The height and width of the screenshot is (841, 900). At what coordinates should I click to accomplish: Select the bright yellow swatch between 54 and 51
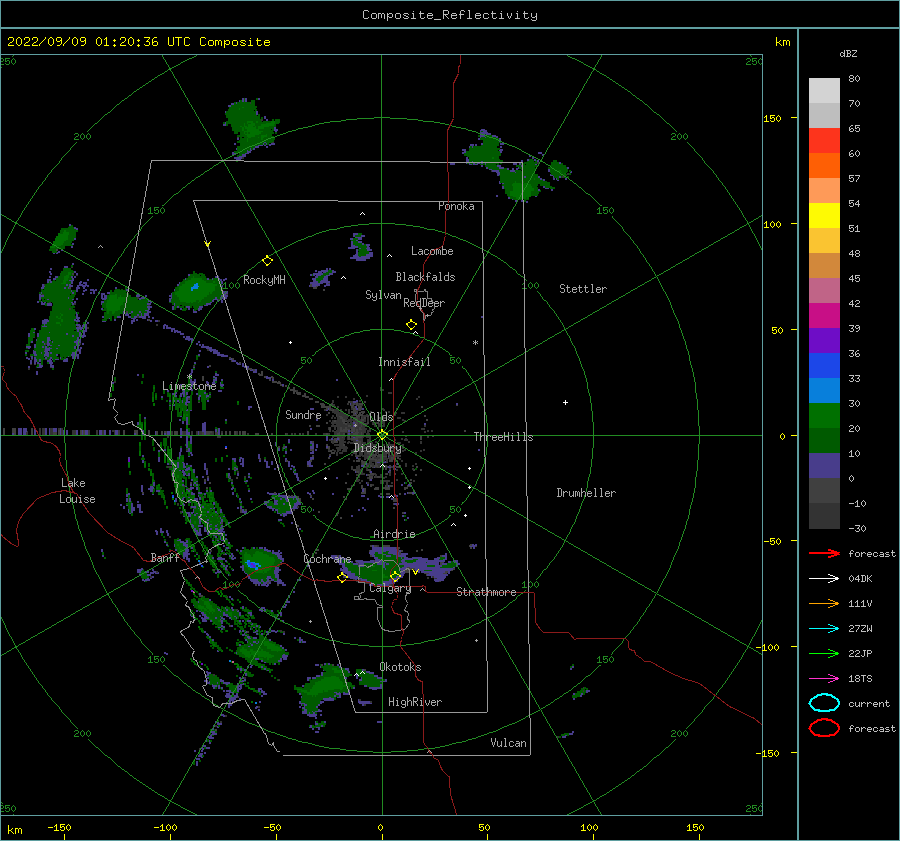coord(824,216)
